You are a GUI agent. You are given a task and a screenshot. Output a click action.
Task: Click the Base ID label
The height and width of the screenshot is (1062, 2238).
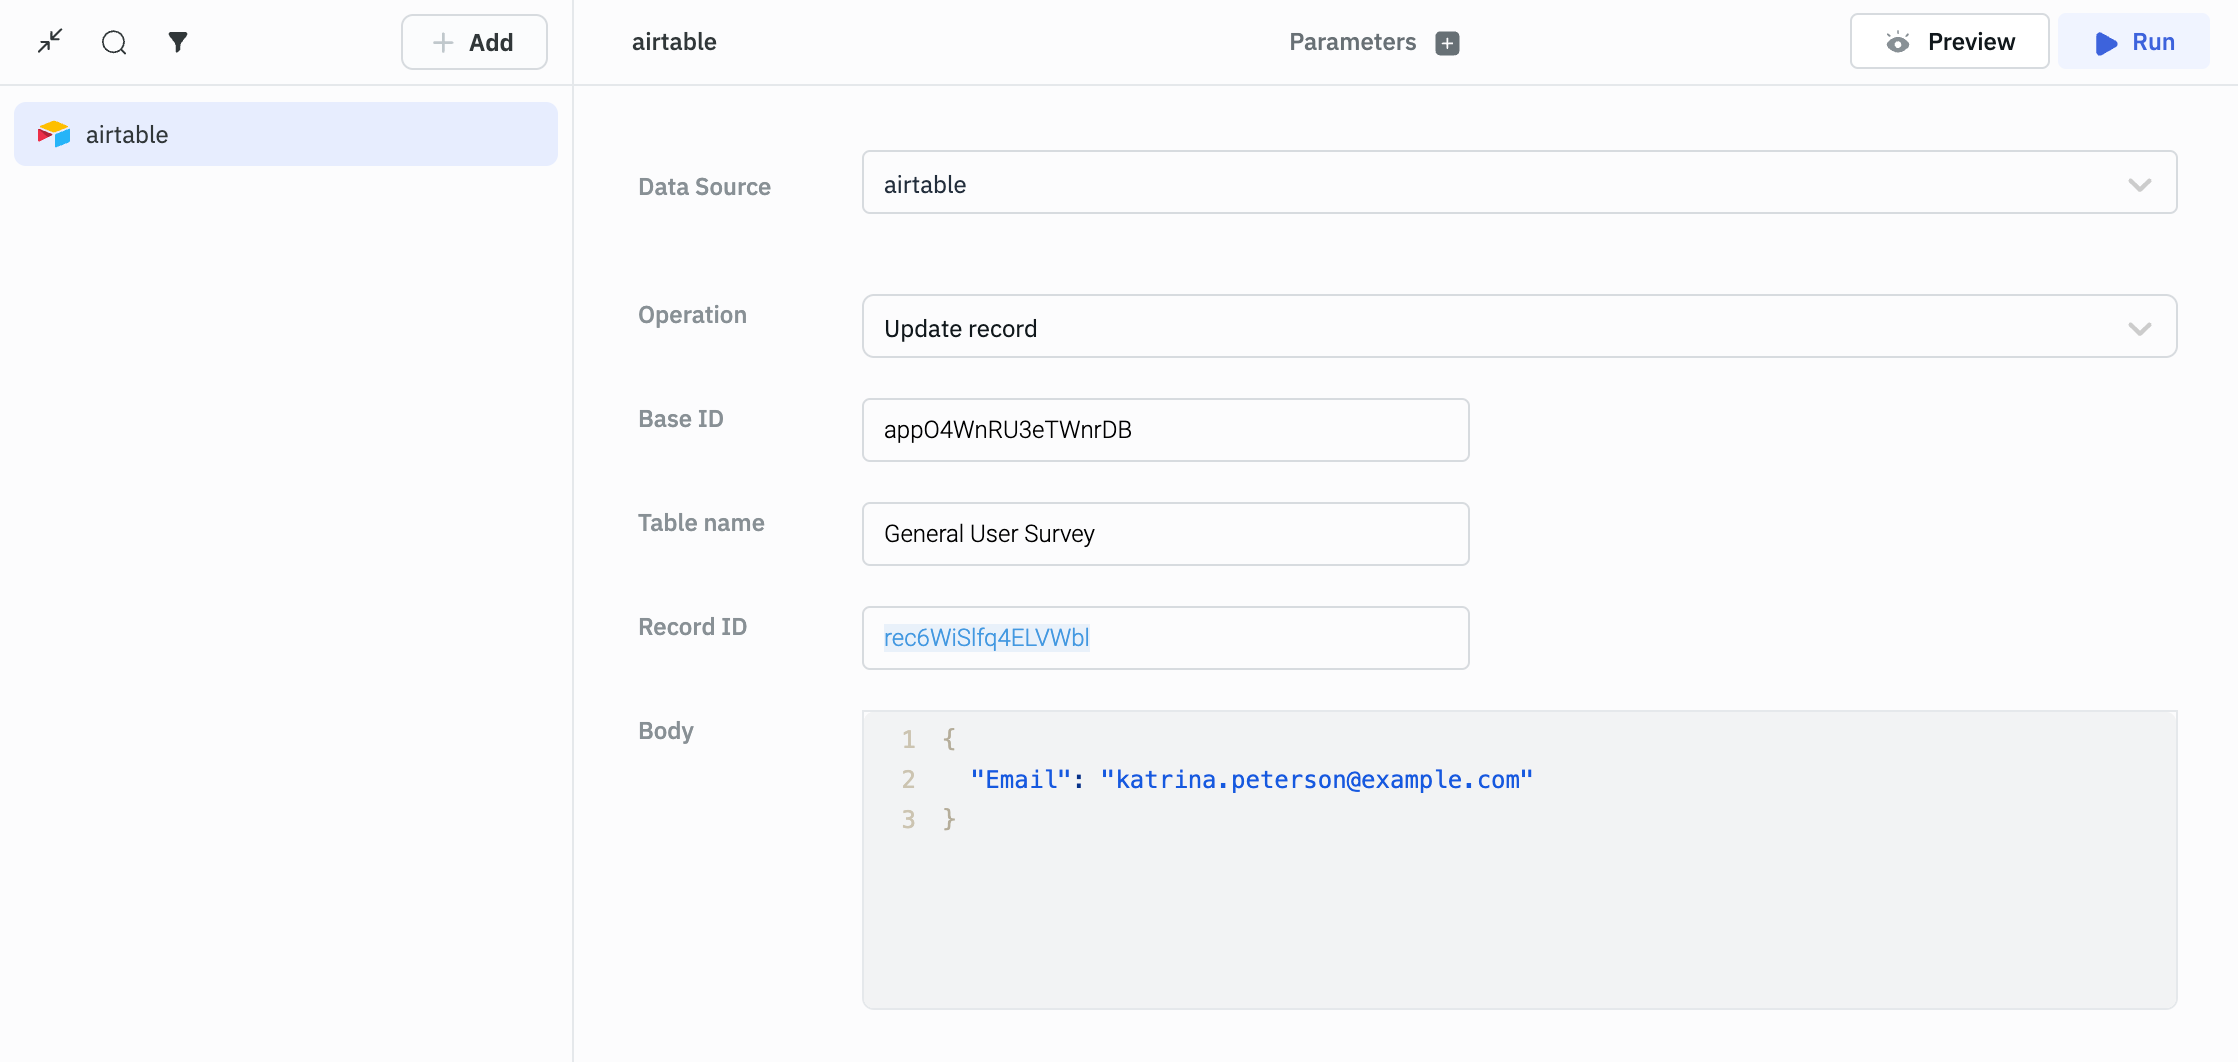[x=680, y=419]
